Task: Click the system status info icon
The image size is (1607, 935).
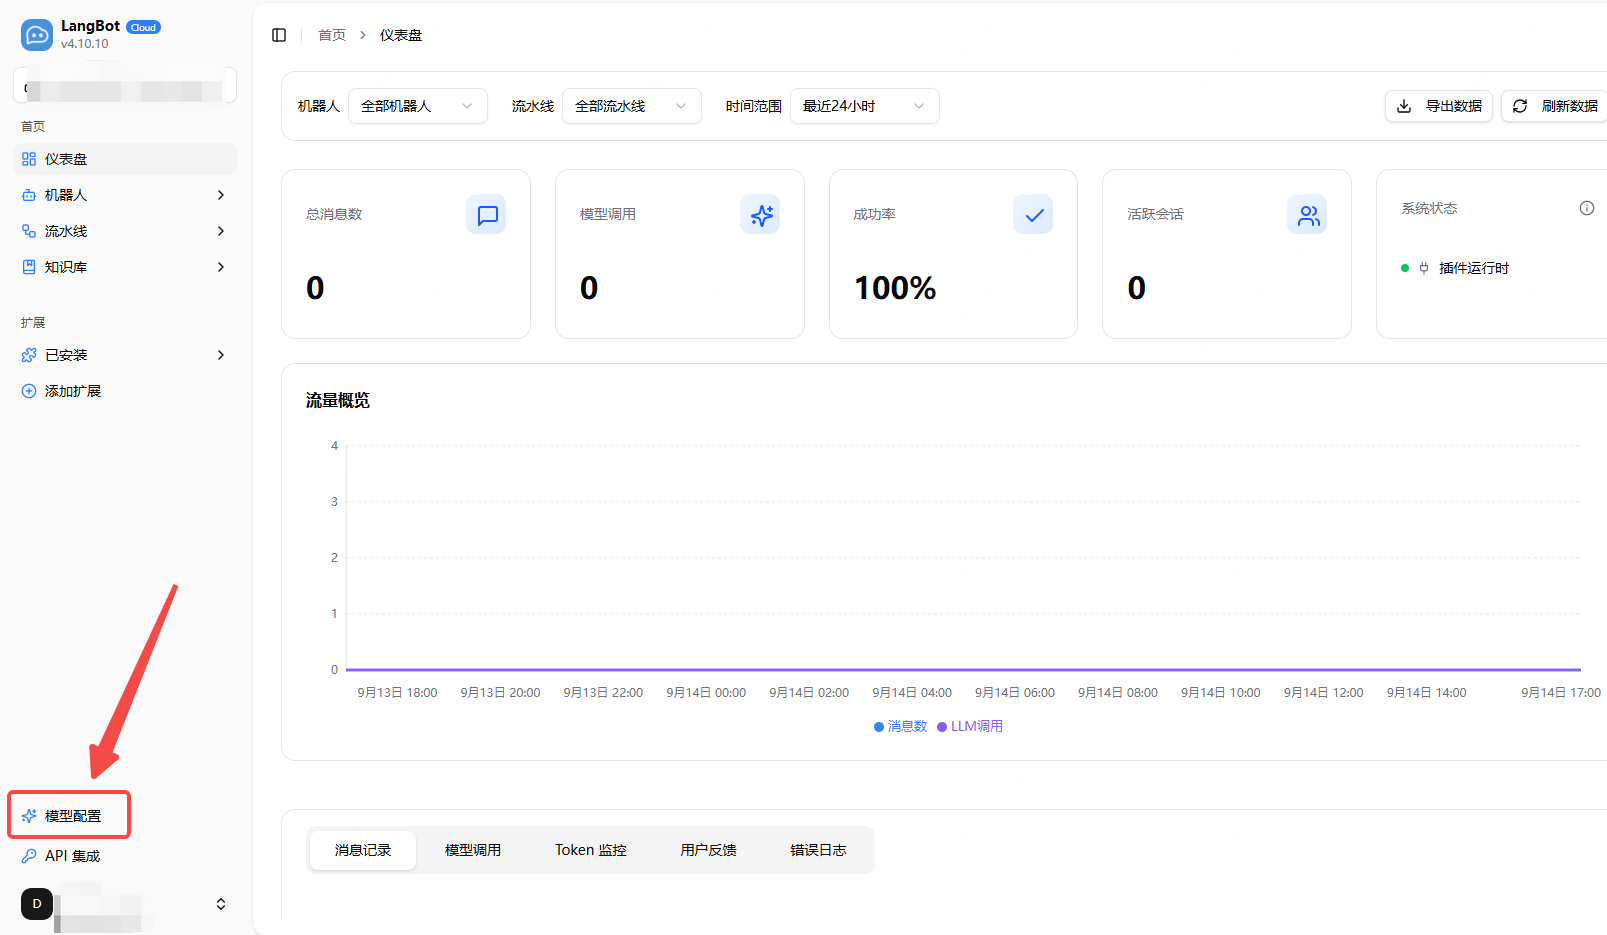Action: pos(1587,208)
